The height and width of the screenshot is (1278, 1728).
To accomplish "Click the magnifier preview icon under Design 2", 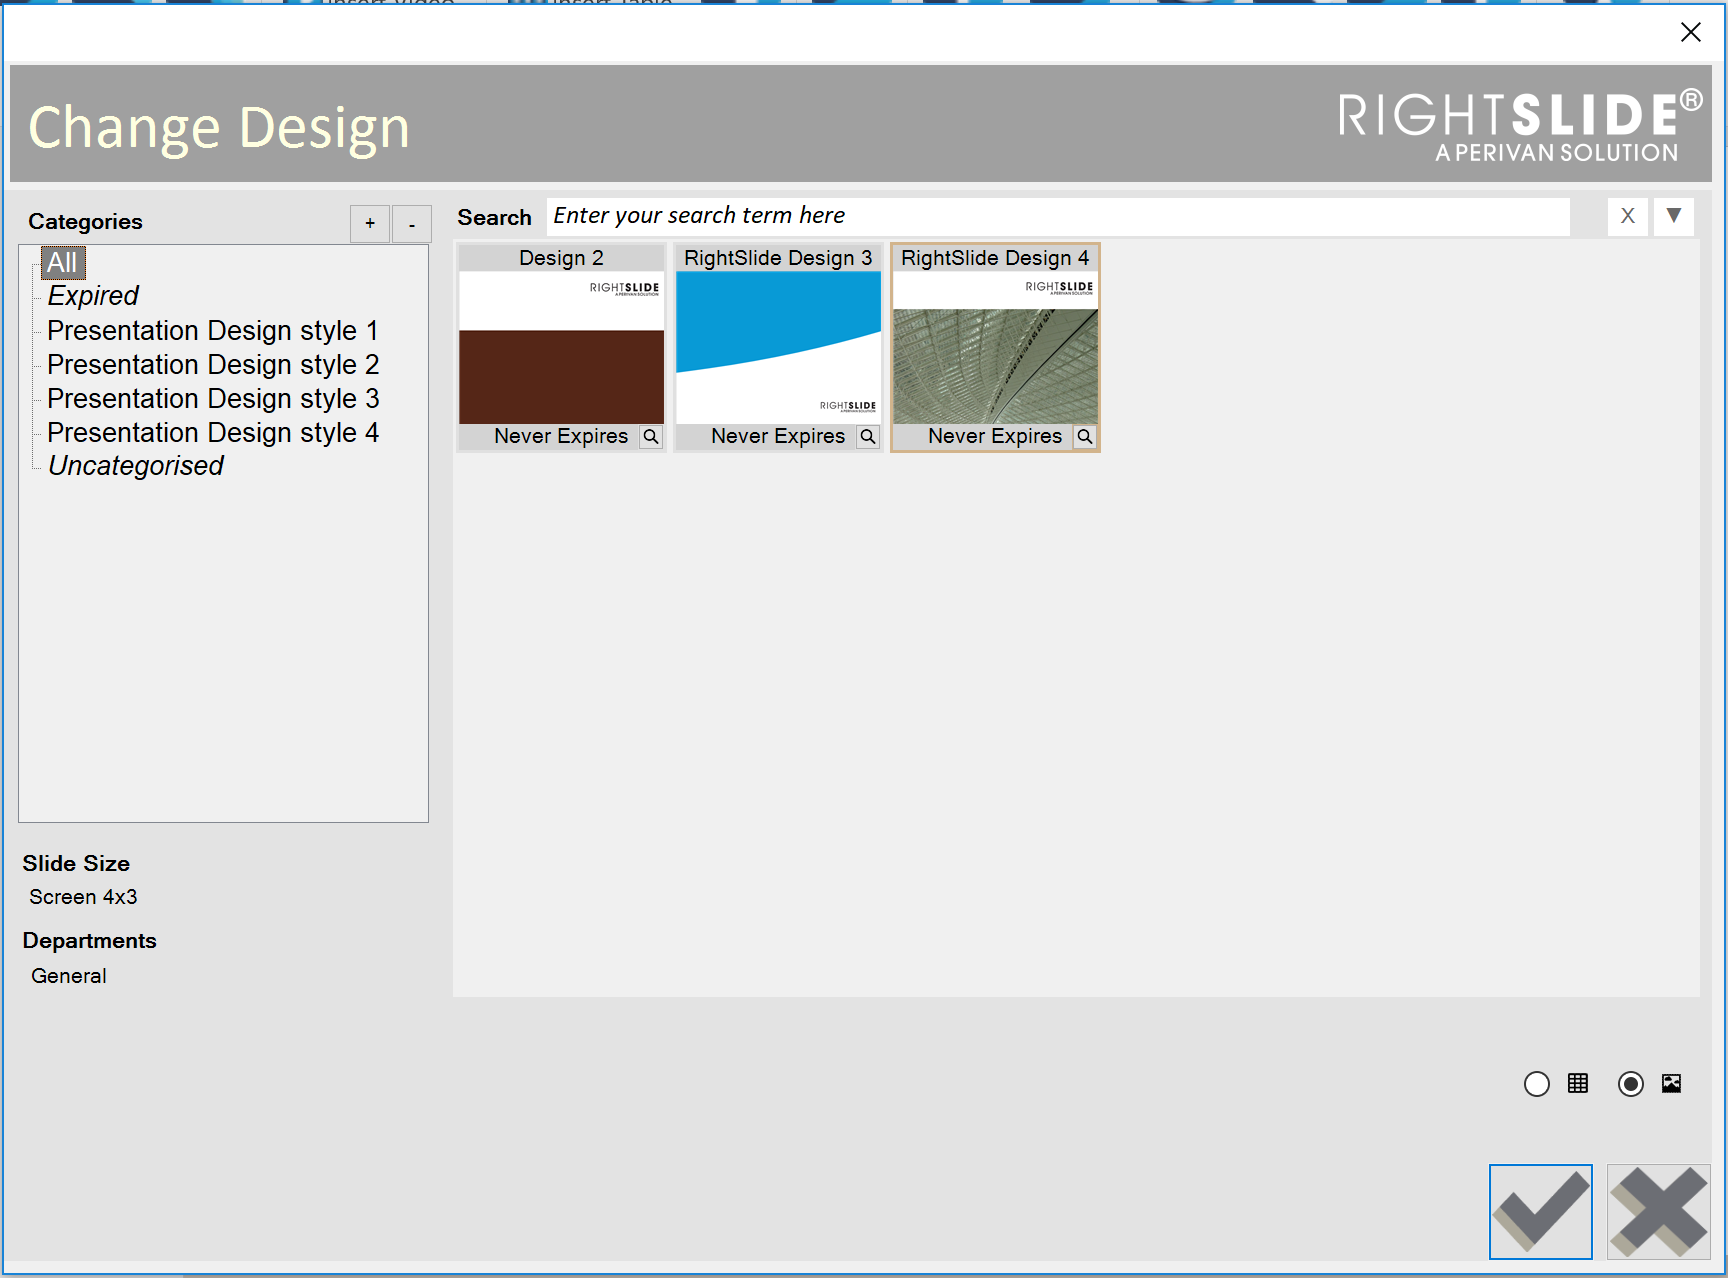I will [x=651, y=437].
